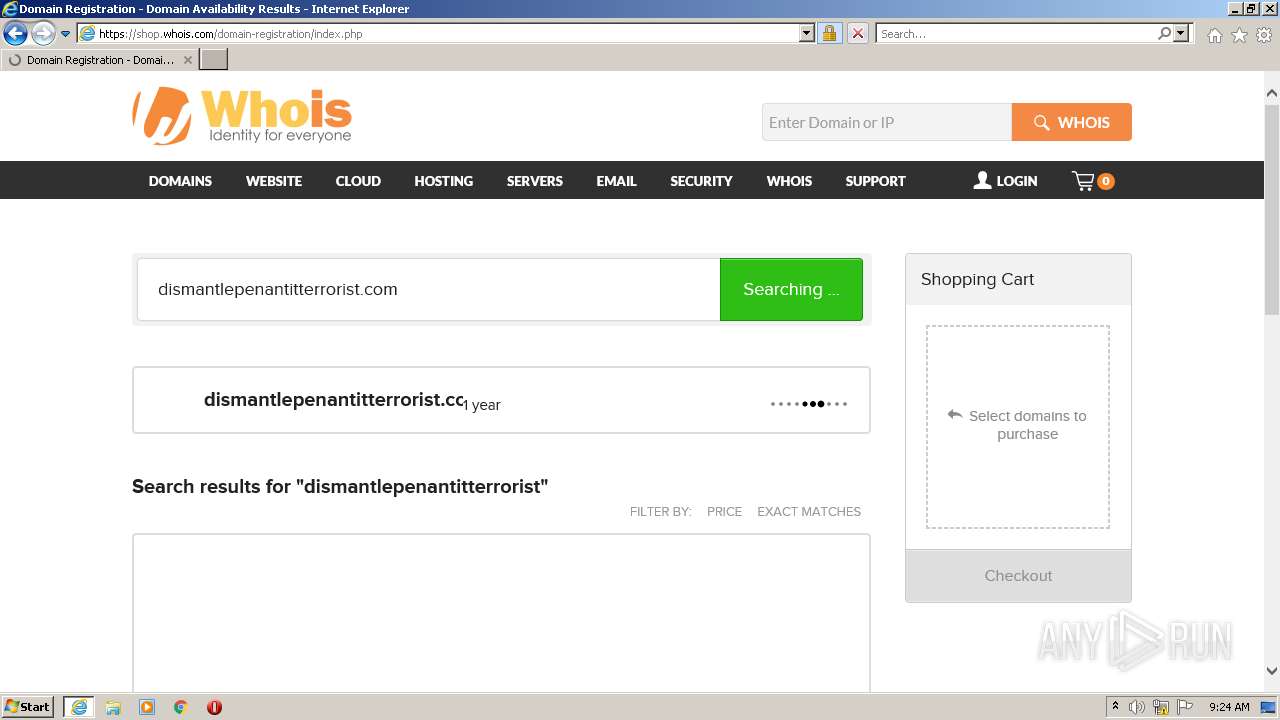The height and width of the screenshot is (720, 1280).
Task: Open the DOMAINS menu
Action: (x=180, y=181)
